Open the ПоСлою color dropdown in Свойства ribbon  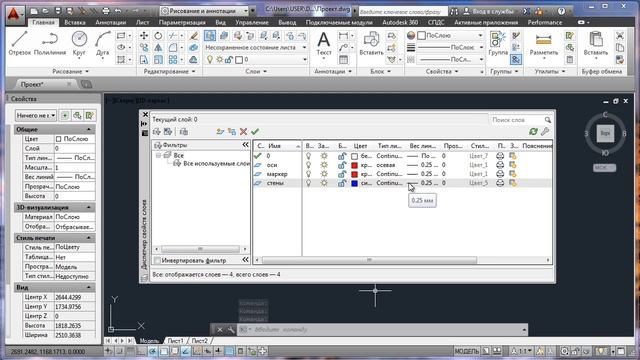[x=451, y=36]
